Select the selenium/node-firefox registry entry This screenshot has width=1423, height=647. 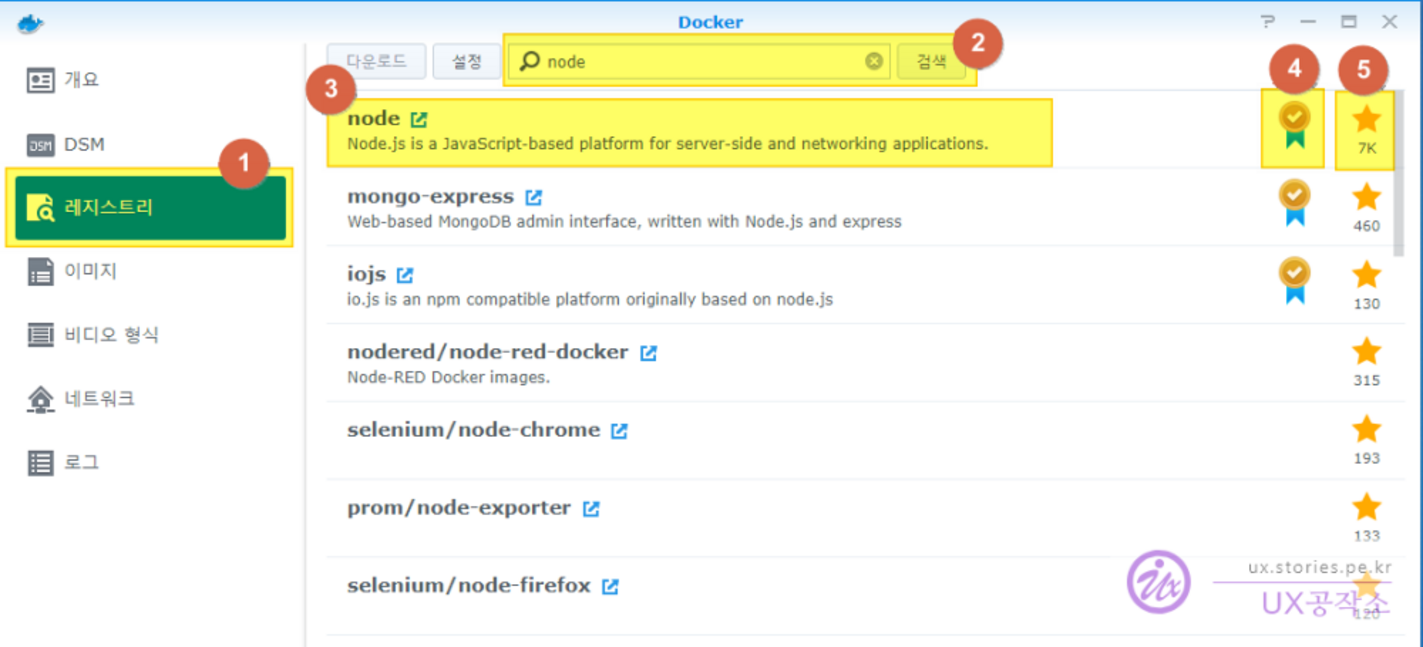[x=468, y=586]
